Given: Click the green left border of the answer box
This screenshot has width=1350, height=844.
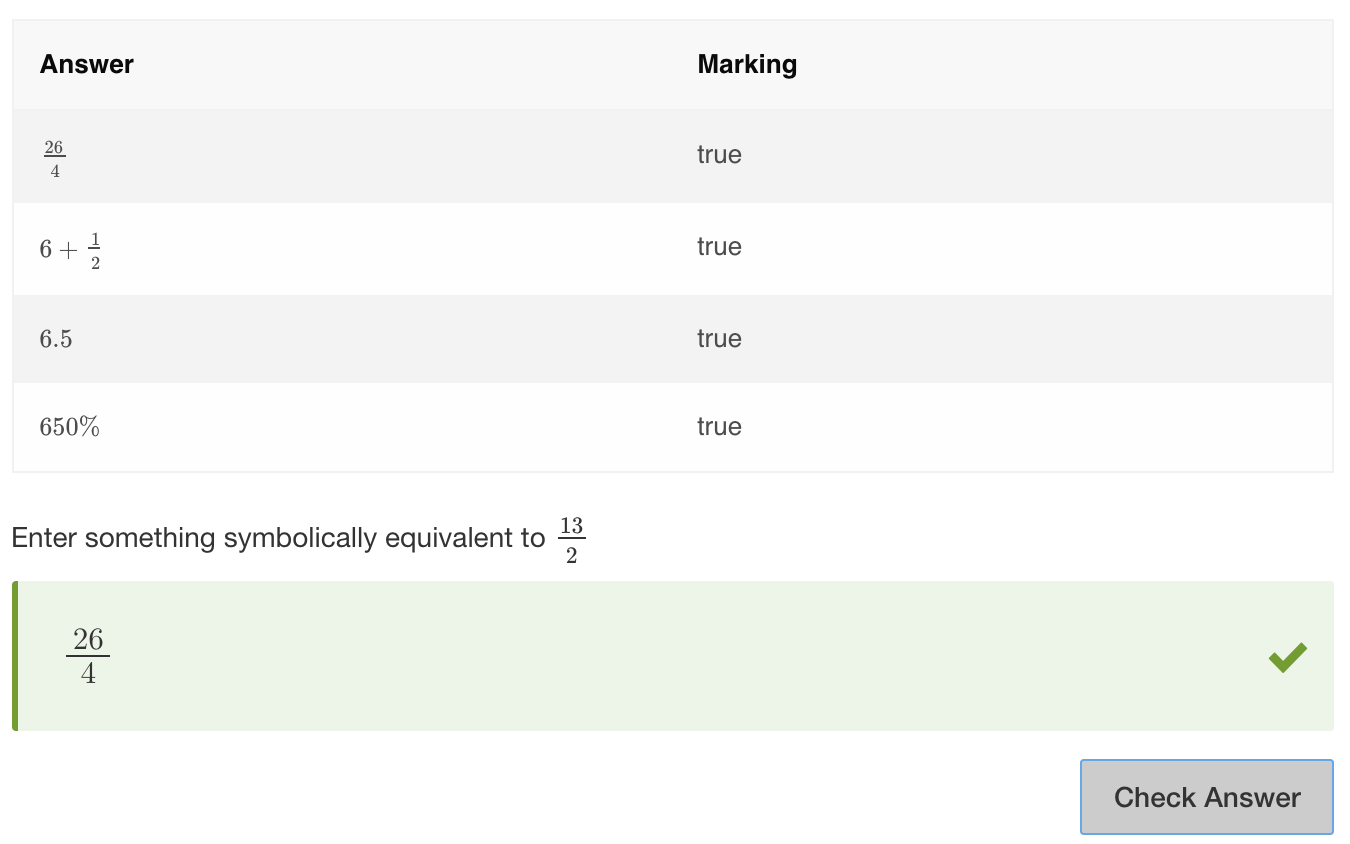Looking at the screenshot, I should point(15,656).
